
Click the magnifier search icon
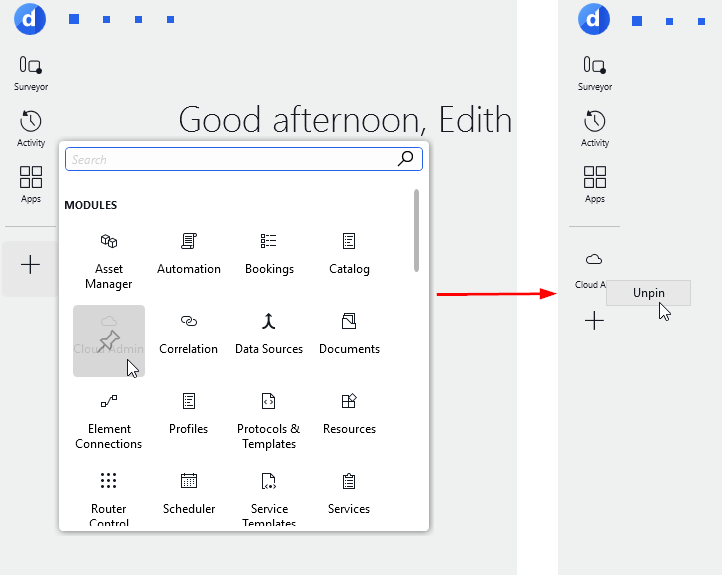click(405, 159)
